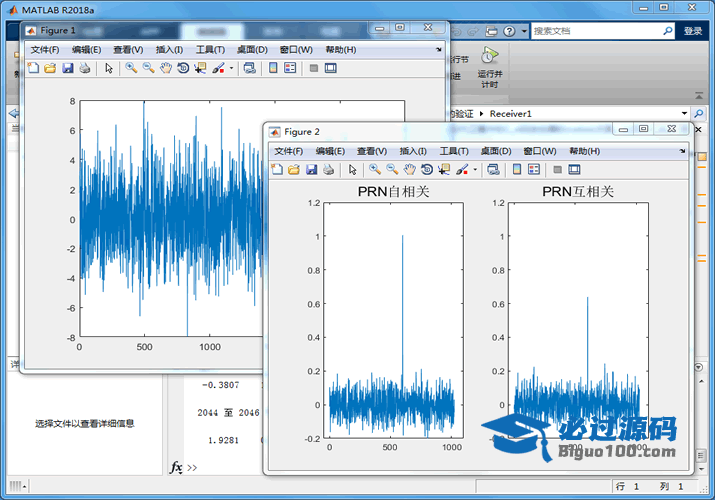Click Zoom In tool in Figure 2 toolbar
This screenshot has height=500, width=715.
374,170
